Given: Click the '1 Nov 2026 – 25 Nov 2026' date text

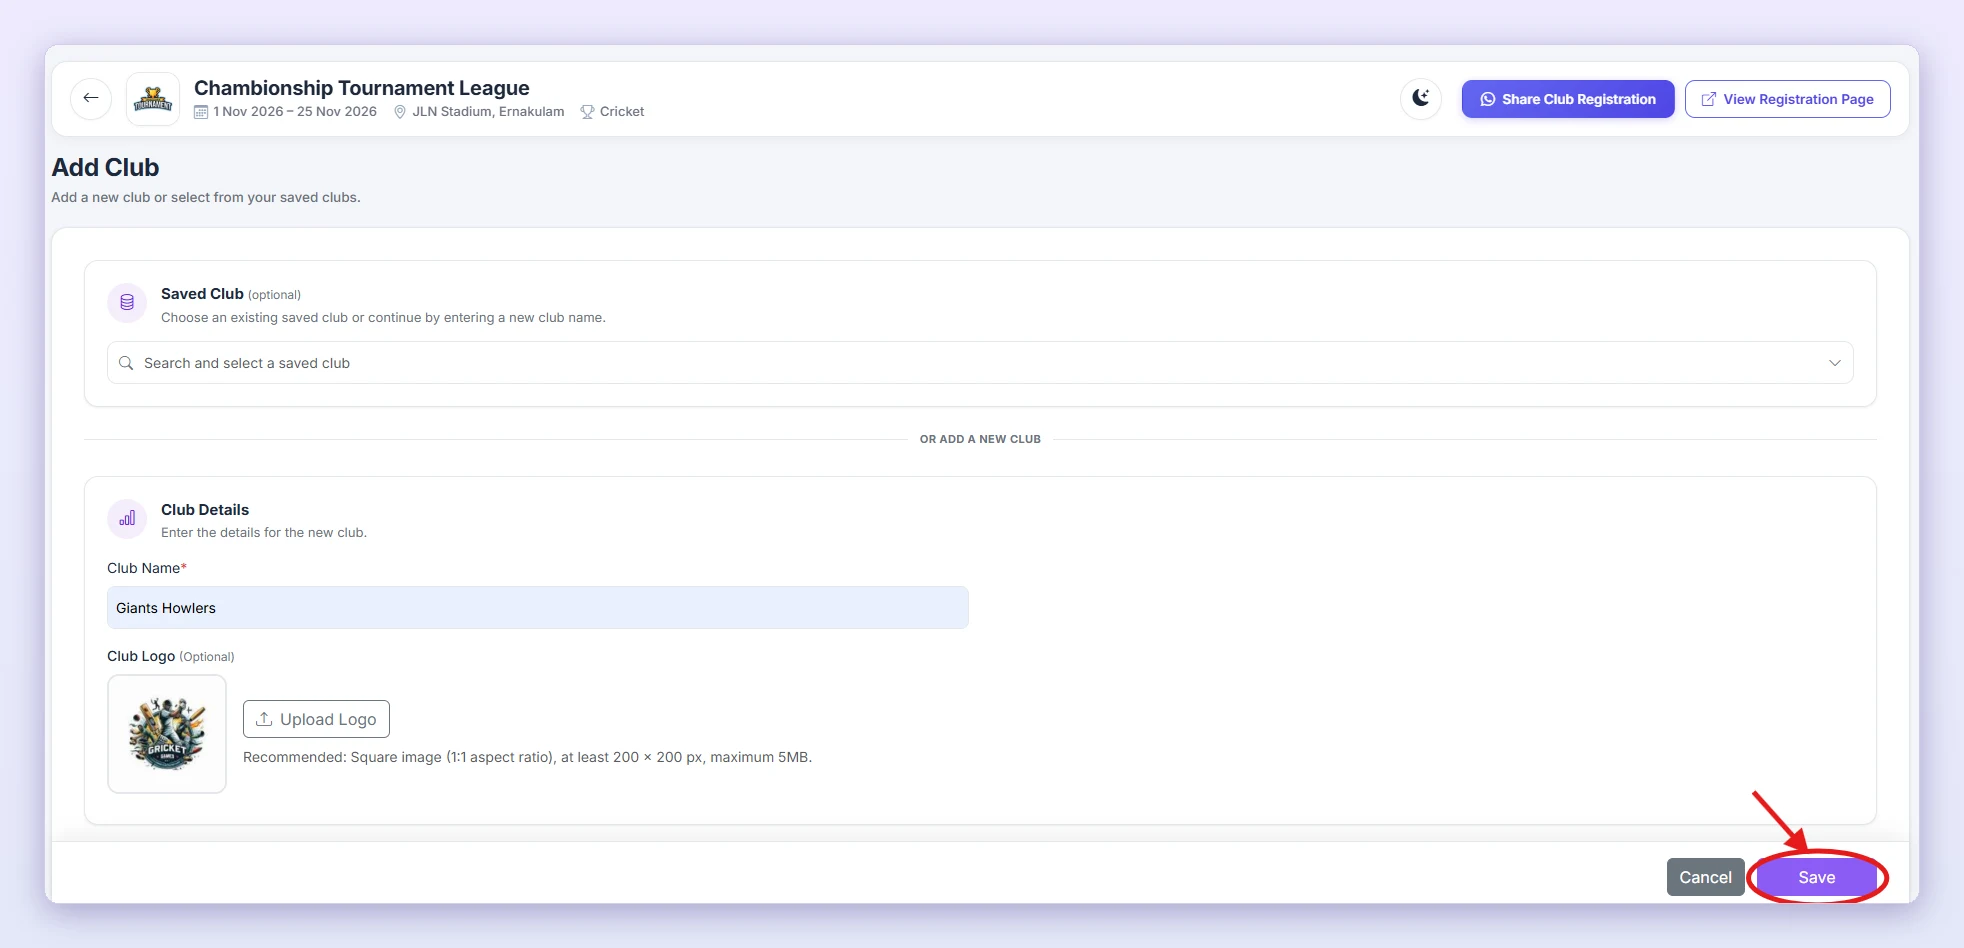Looking at the screenshot, I should point(295,112).
